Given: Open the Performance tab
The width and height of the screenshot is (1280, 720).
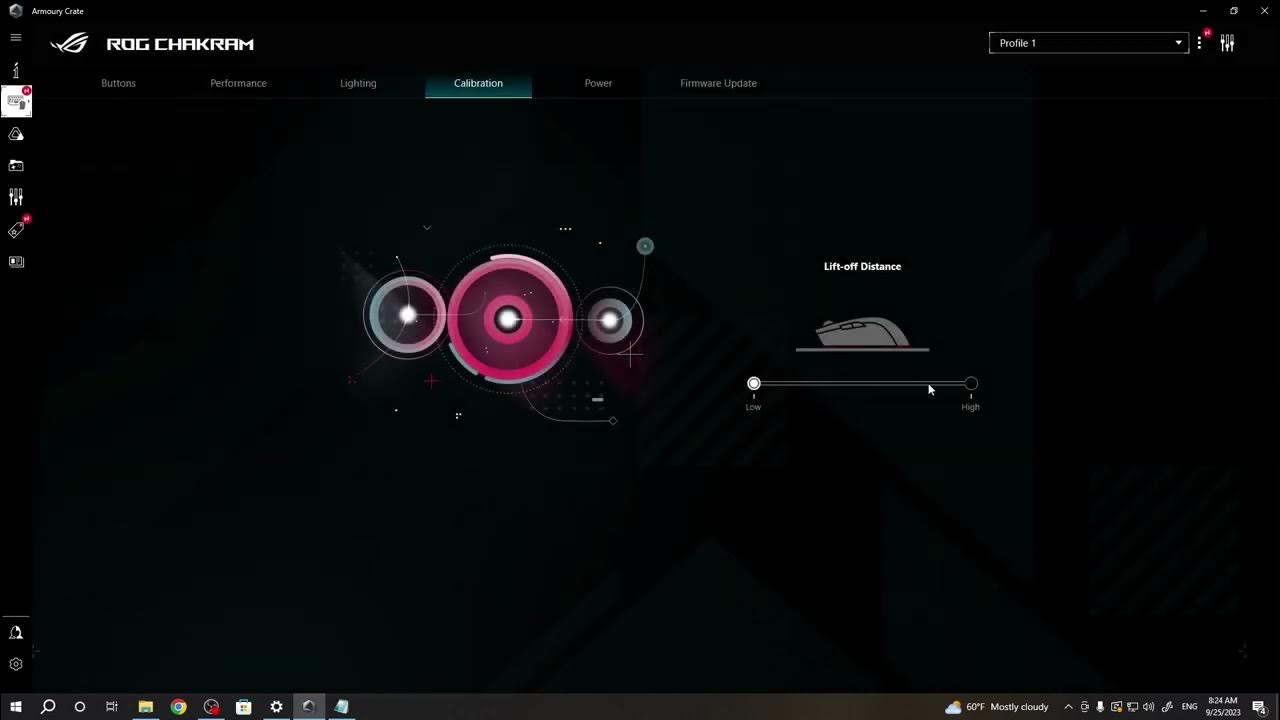Looking at the screenshot, I should point(238,83).
